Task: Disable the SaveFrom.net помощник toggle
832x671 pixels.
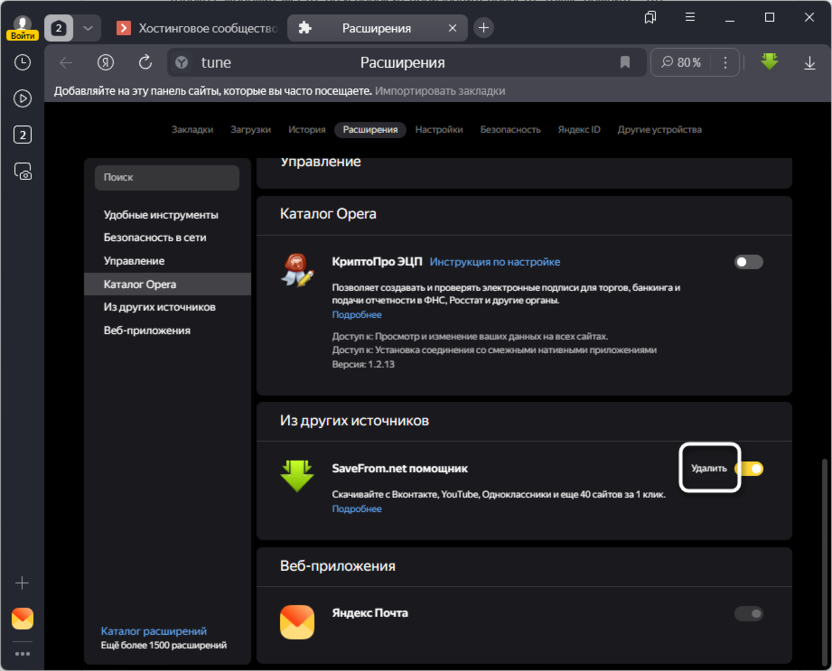Action: pyautogui.click(x=749, y=468)
